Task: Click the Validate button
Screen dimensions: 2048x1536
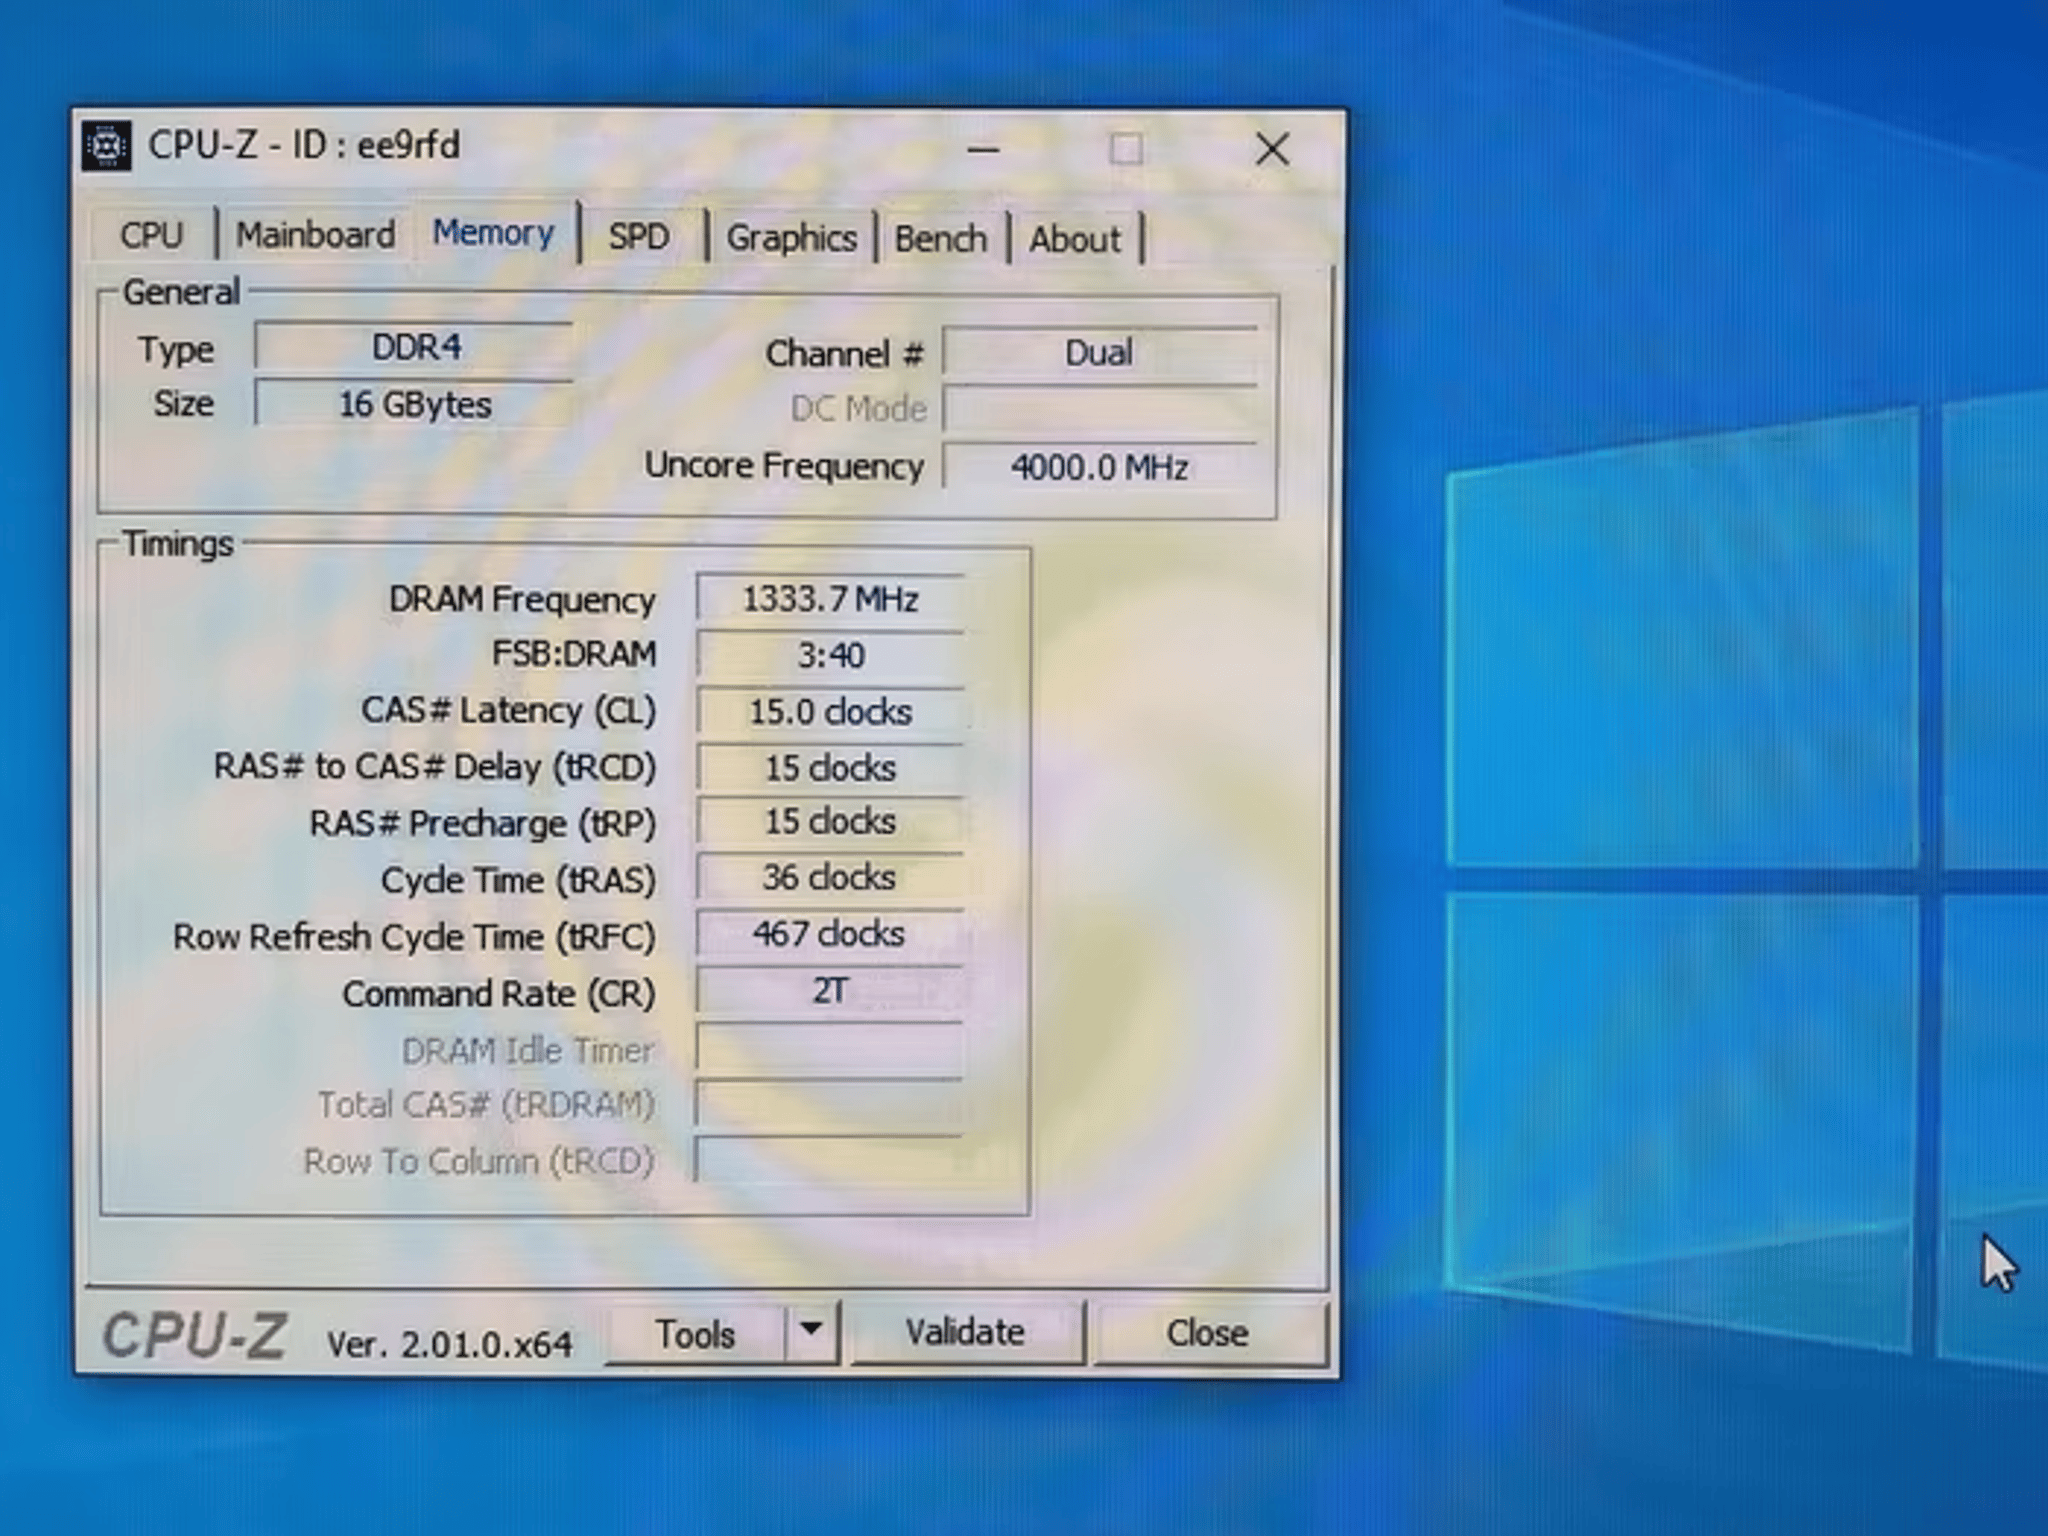Action: click(x=965, y=1332)
